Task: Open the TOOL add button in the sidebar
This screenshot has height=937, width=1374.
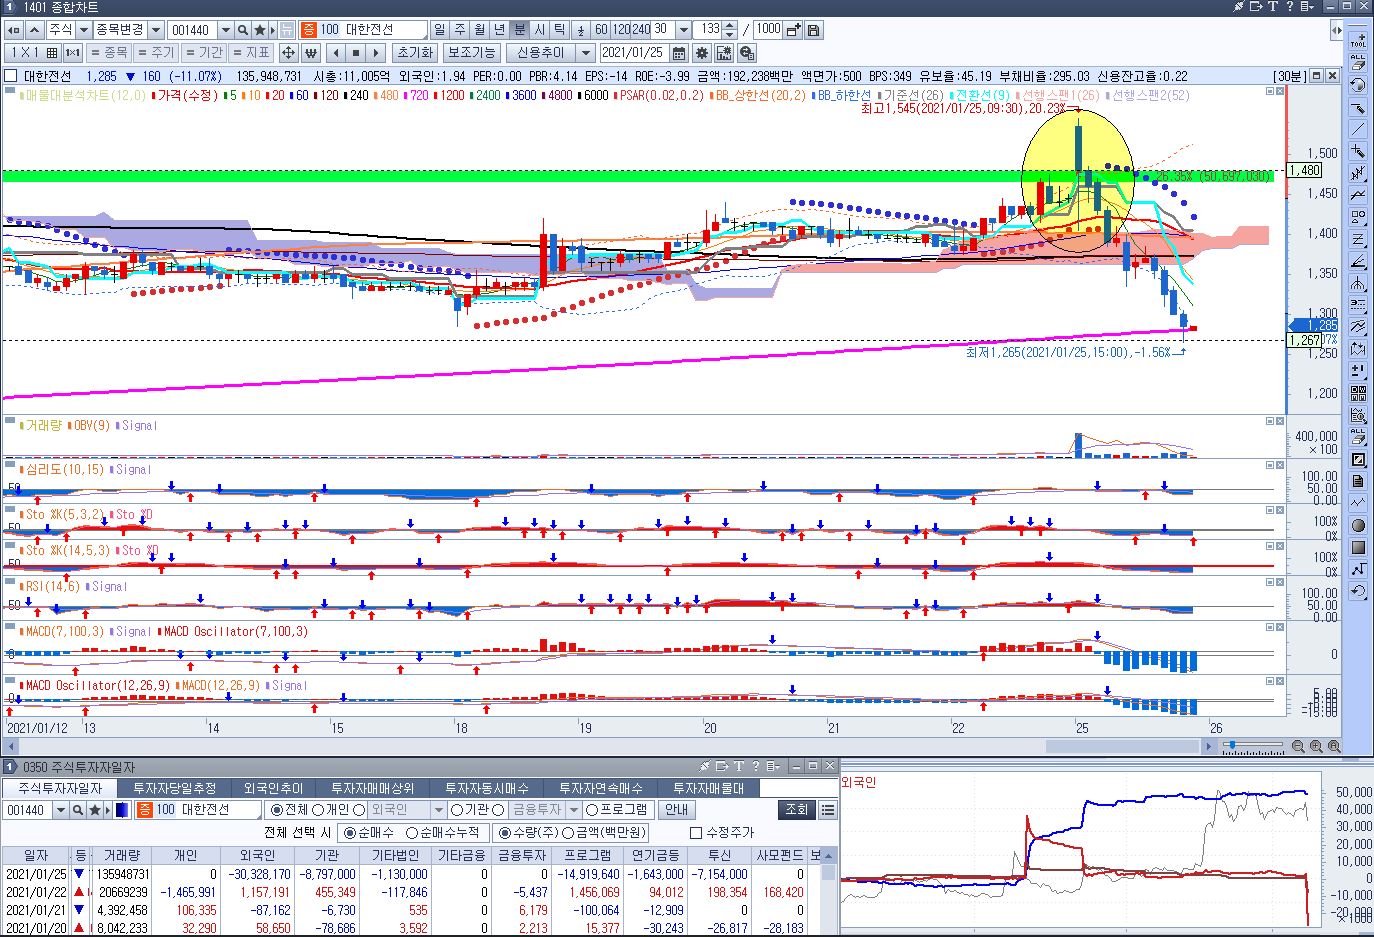Action: (1358, 41)
